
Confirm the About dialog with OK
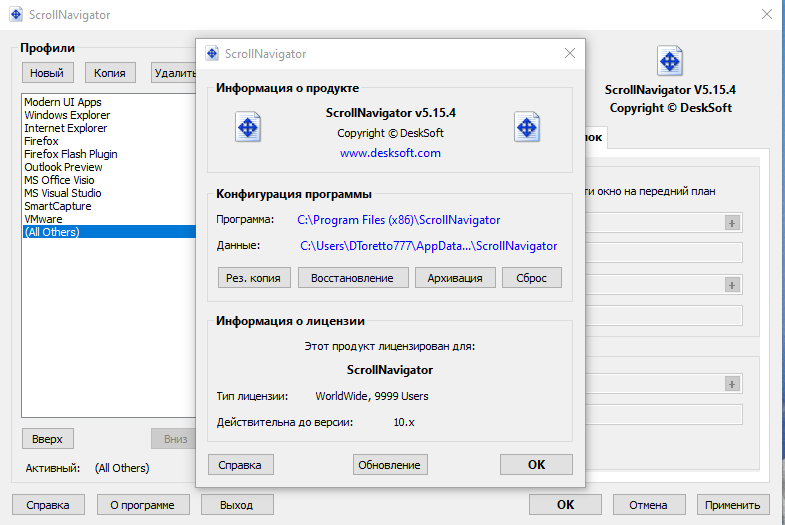(536, 465)
